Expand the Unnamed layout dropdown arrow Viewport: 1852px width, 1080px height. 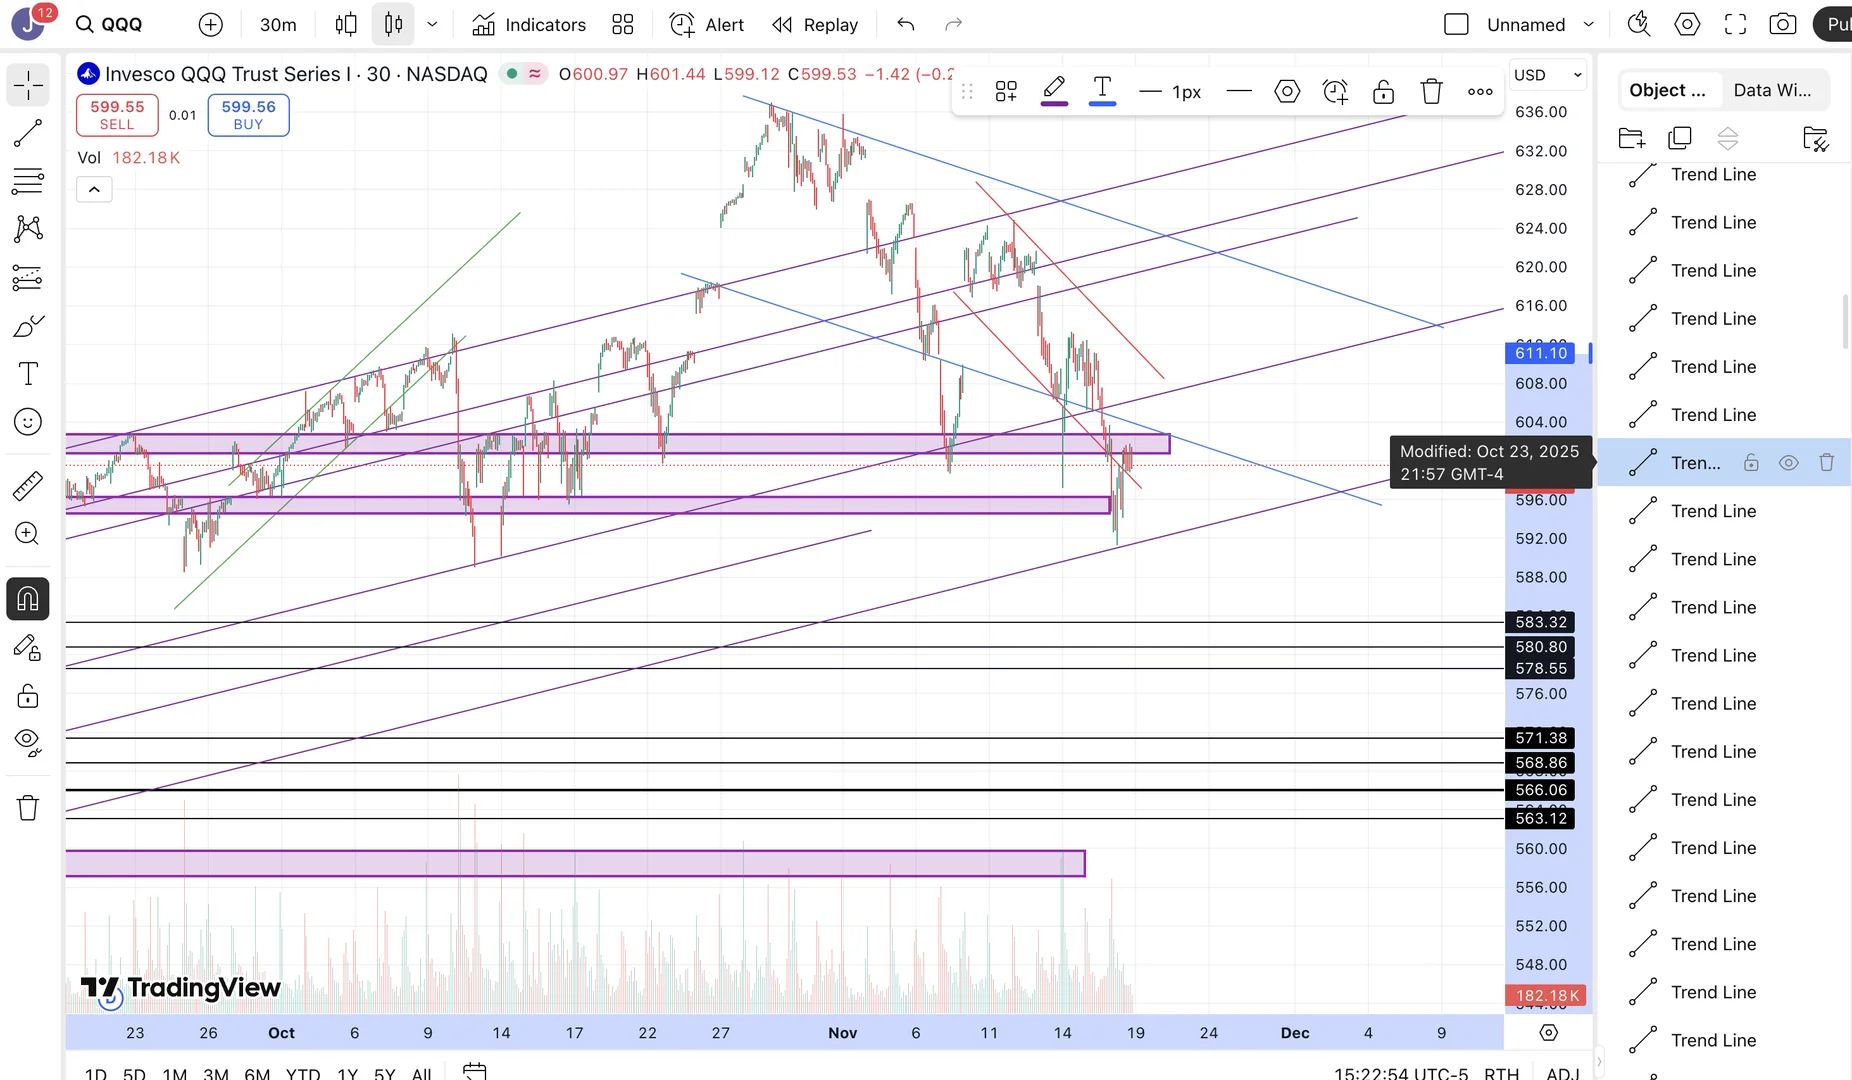pos(1588,25)
